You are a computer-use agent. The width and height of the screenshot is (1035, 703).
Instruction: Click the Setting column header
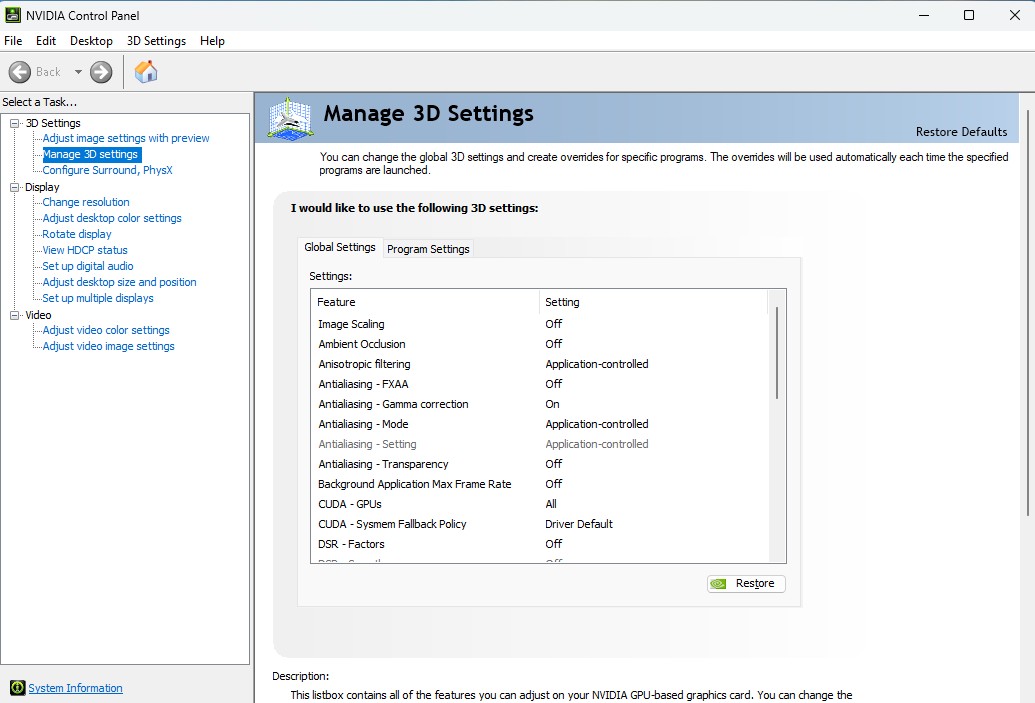pos(653,302)
